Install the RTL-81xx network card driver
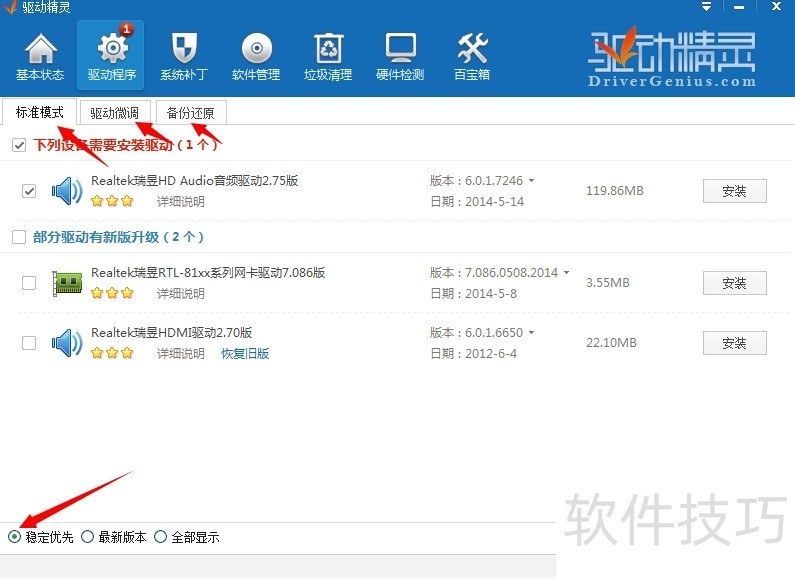 (x=734, y=283)
